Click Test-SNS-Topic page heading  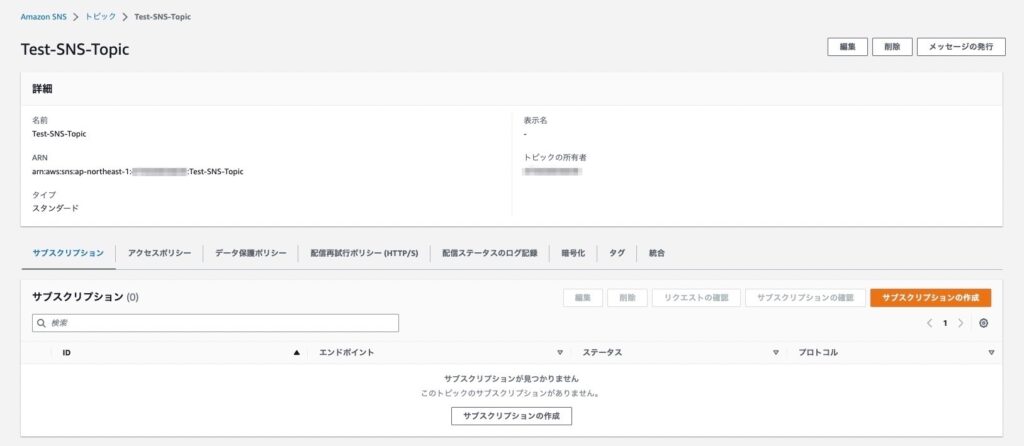coord(75,50)
